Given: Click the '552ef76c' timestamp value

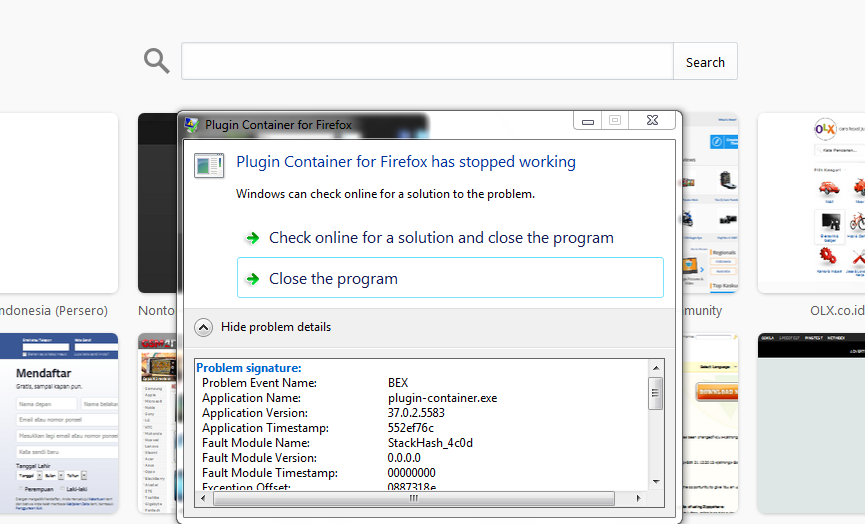Looking at the screenshot, I should [410, 427].
